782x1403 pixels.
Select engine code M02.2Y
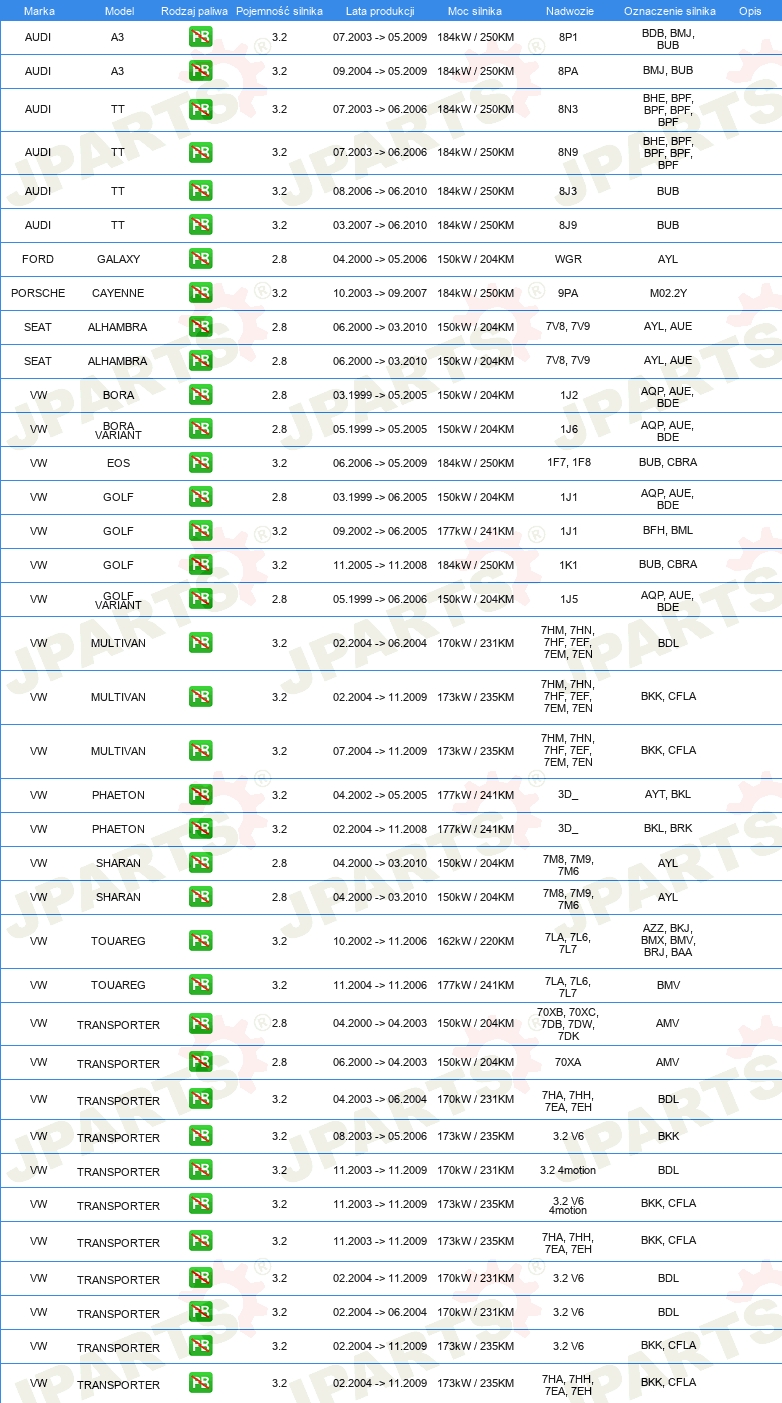668,294
